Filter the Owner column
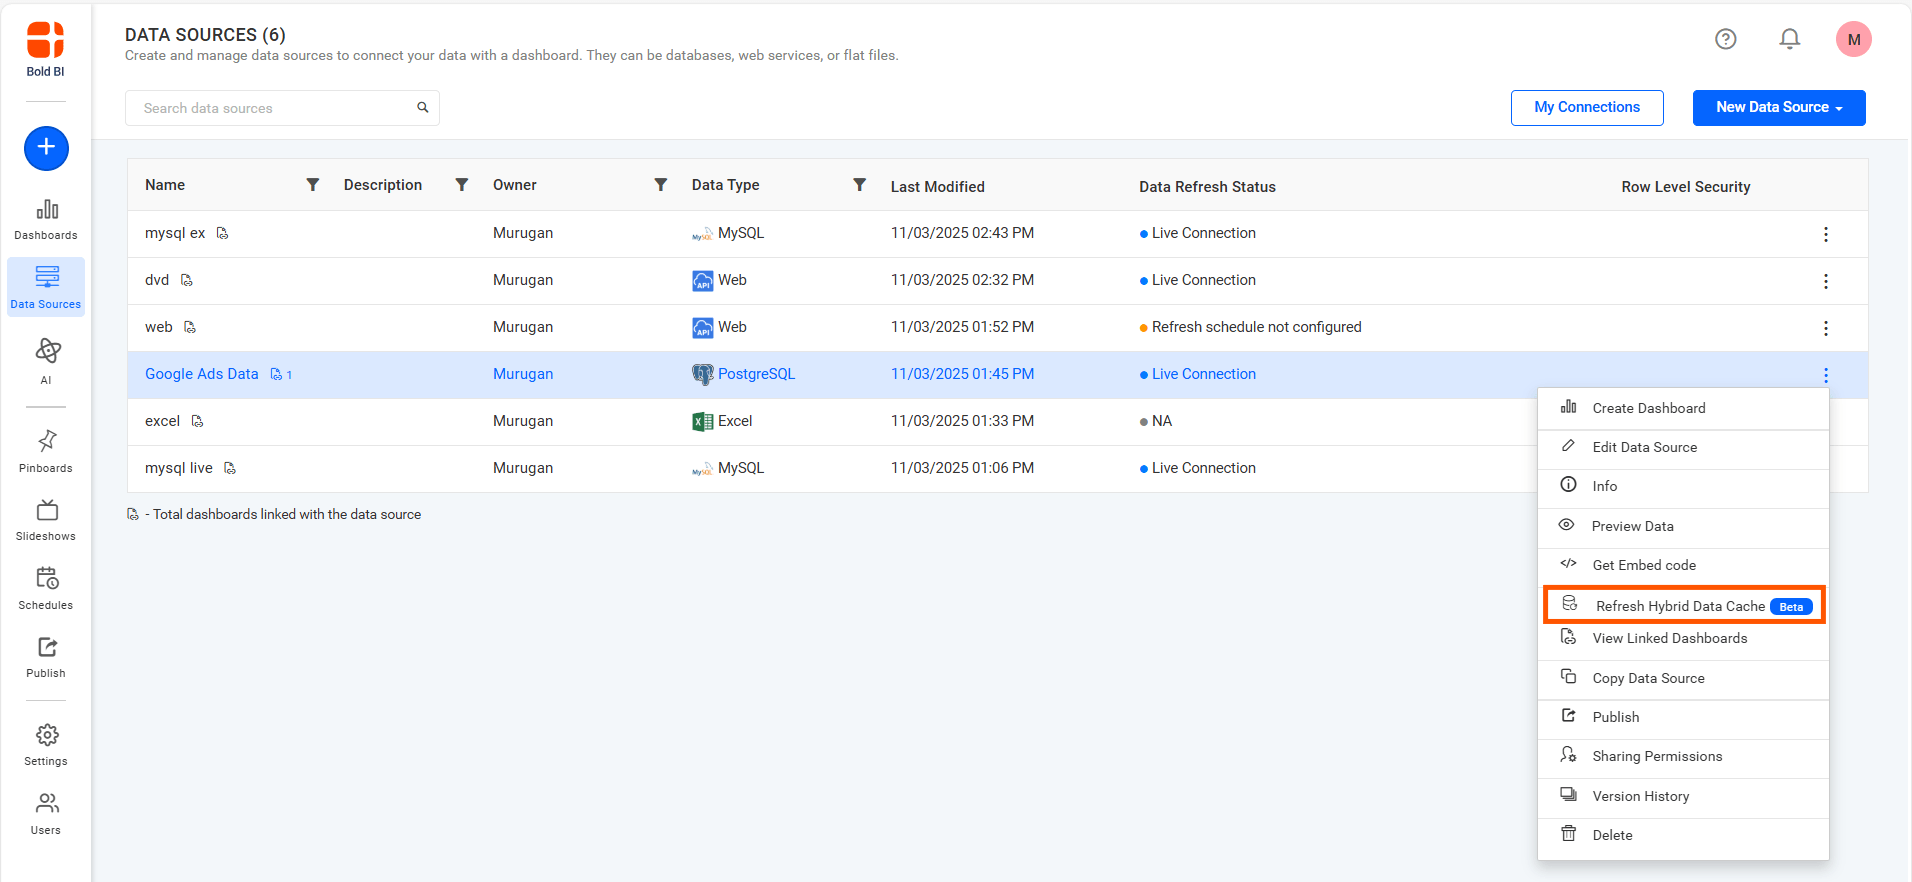 point(661,185)
